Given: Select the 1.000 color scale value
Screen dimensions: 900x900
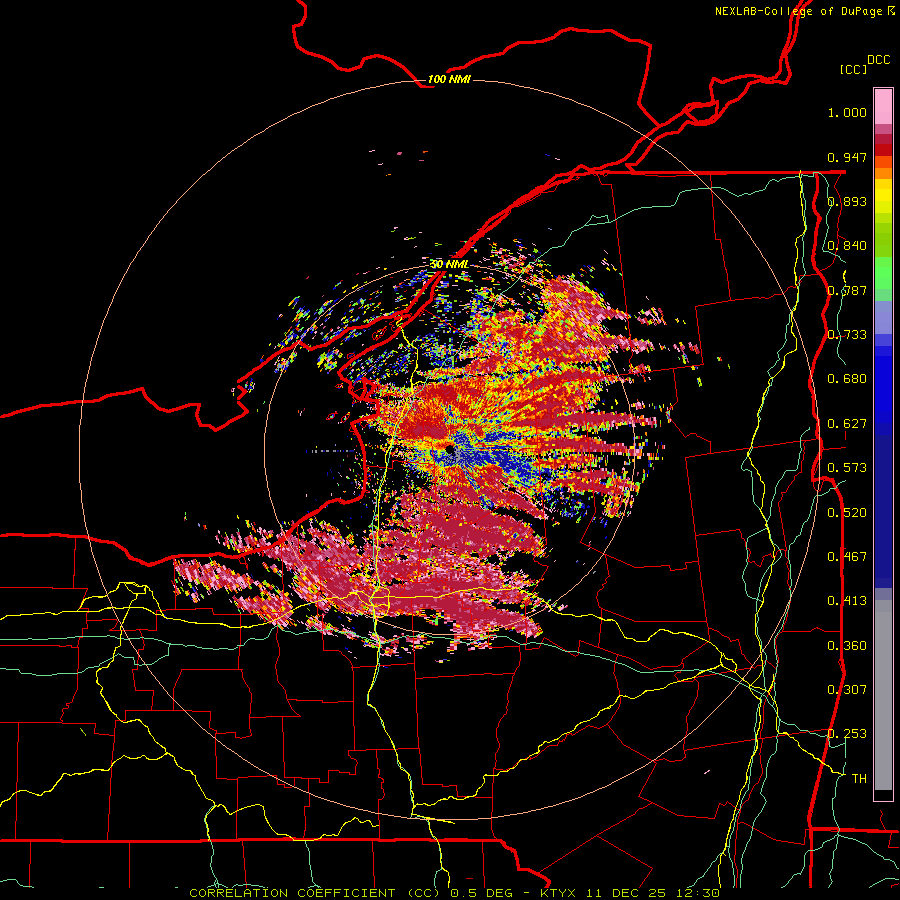Looking at the screenshot, I should pyautogui.click(x=847, y=112).
